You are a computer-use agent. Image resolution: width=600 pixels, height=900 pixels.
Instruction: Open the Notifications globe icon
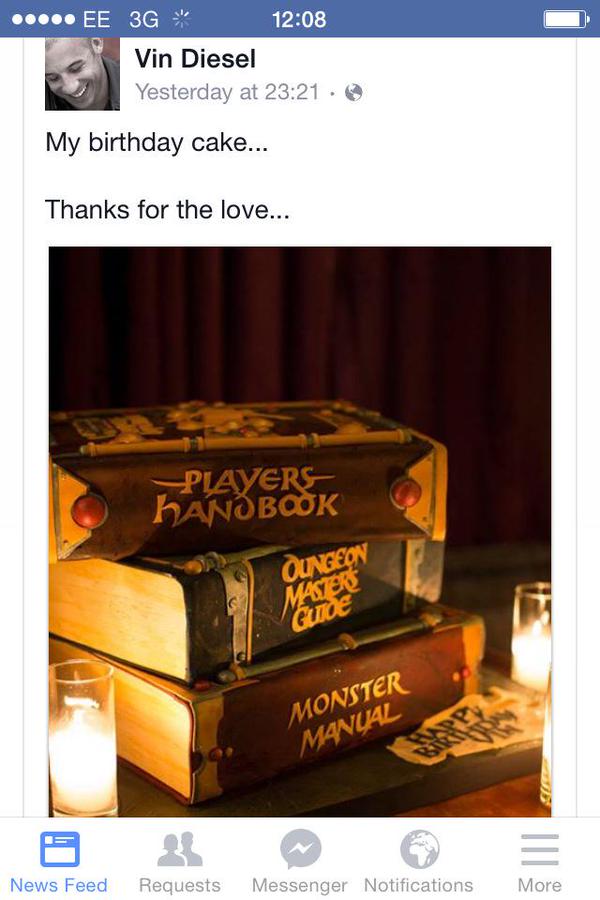tap(420, 849)
